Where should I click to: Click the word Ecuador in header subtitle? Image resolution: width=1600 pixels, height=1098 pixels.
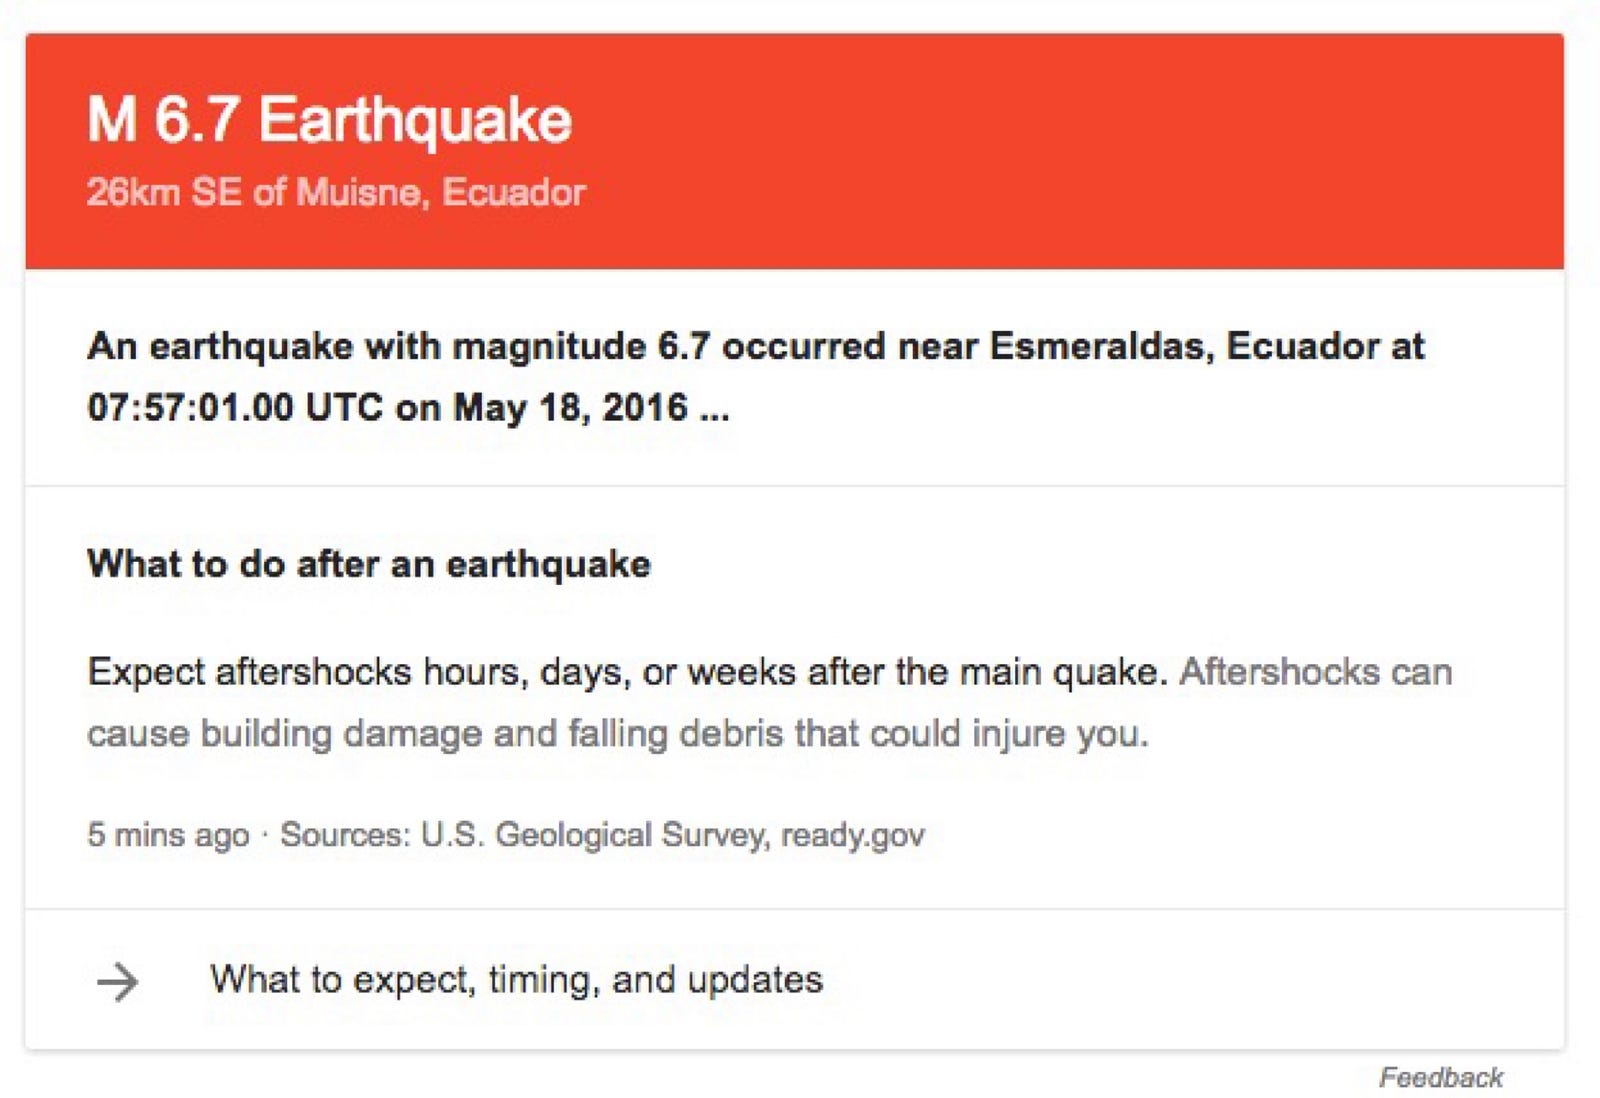pos(513,191)
